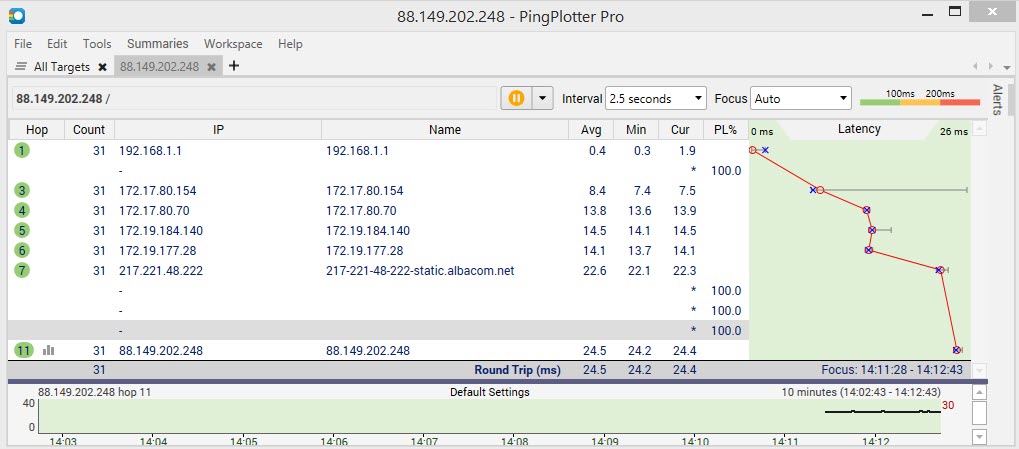1019x449 pixels.
Task: Click the hop 7 latency marker on graph
Action: (x=939, y=270)
